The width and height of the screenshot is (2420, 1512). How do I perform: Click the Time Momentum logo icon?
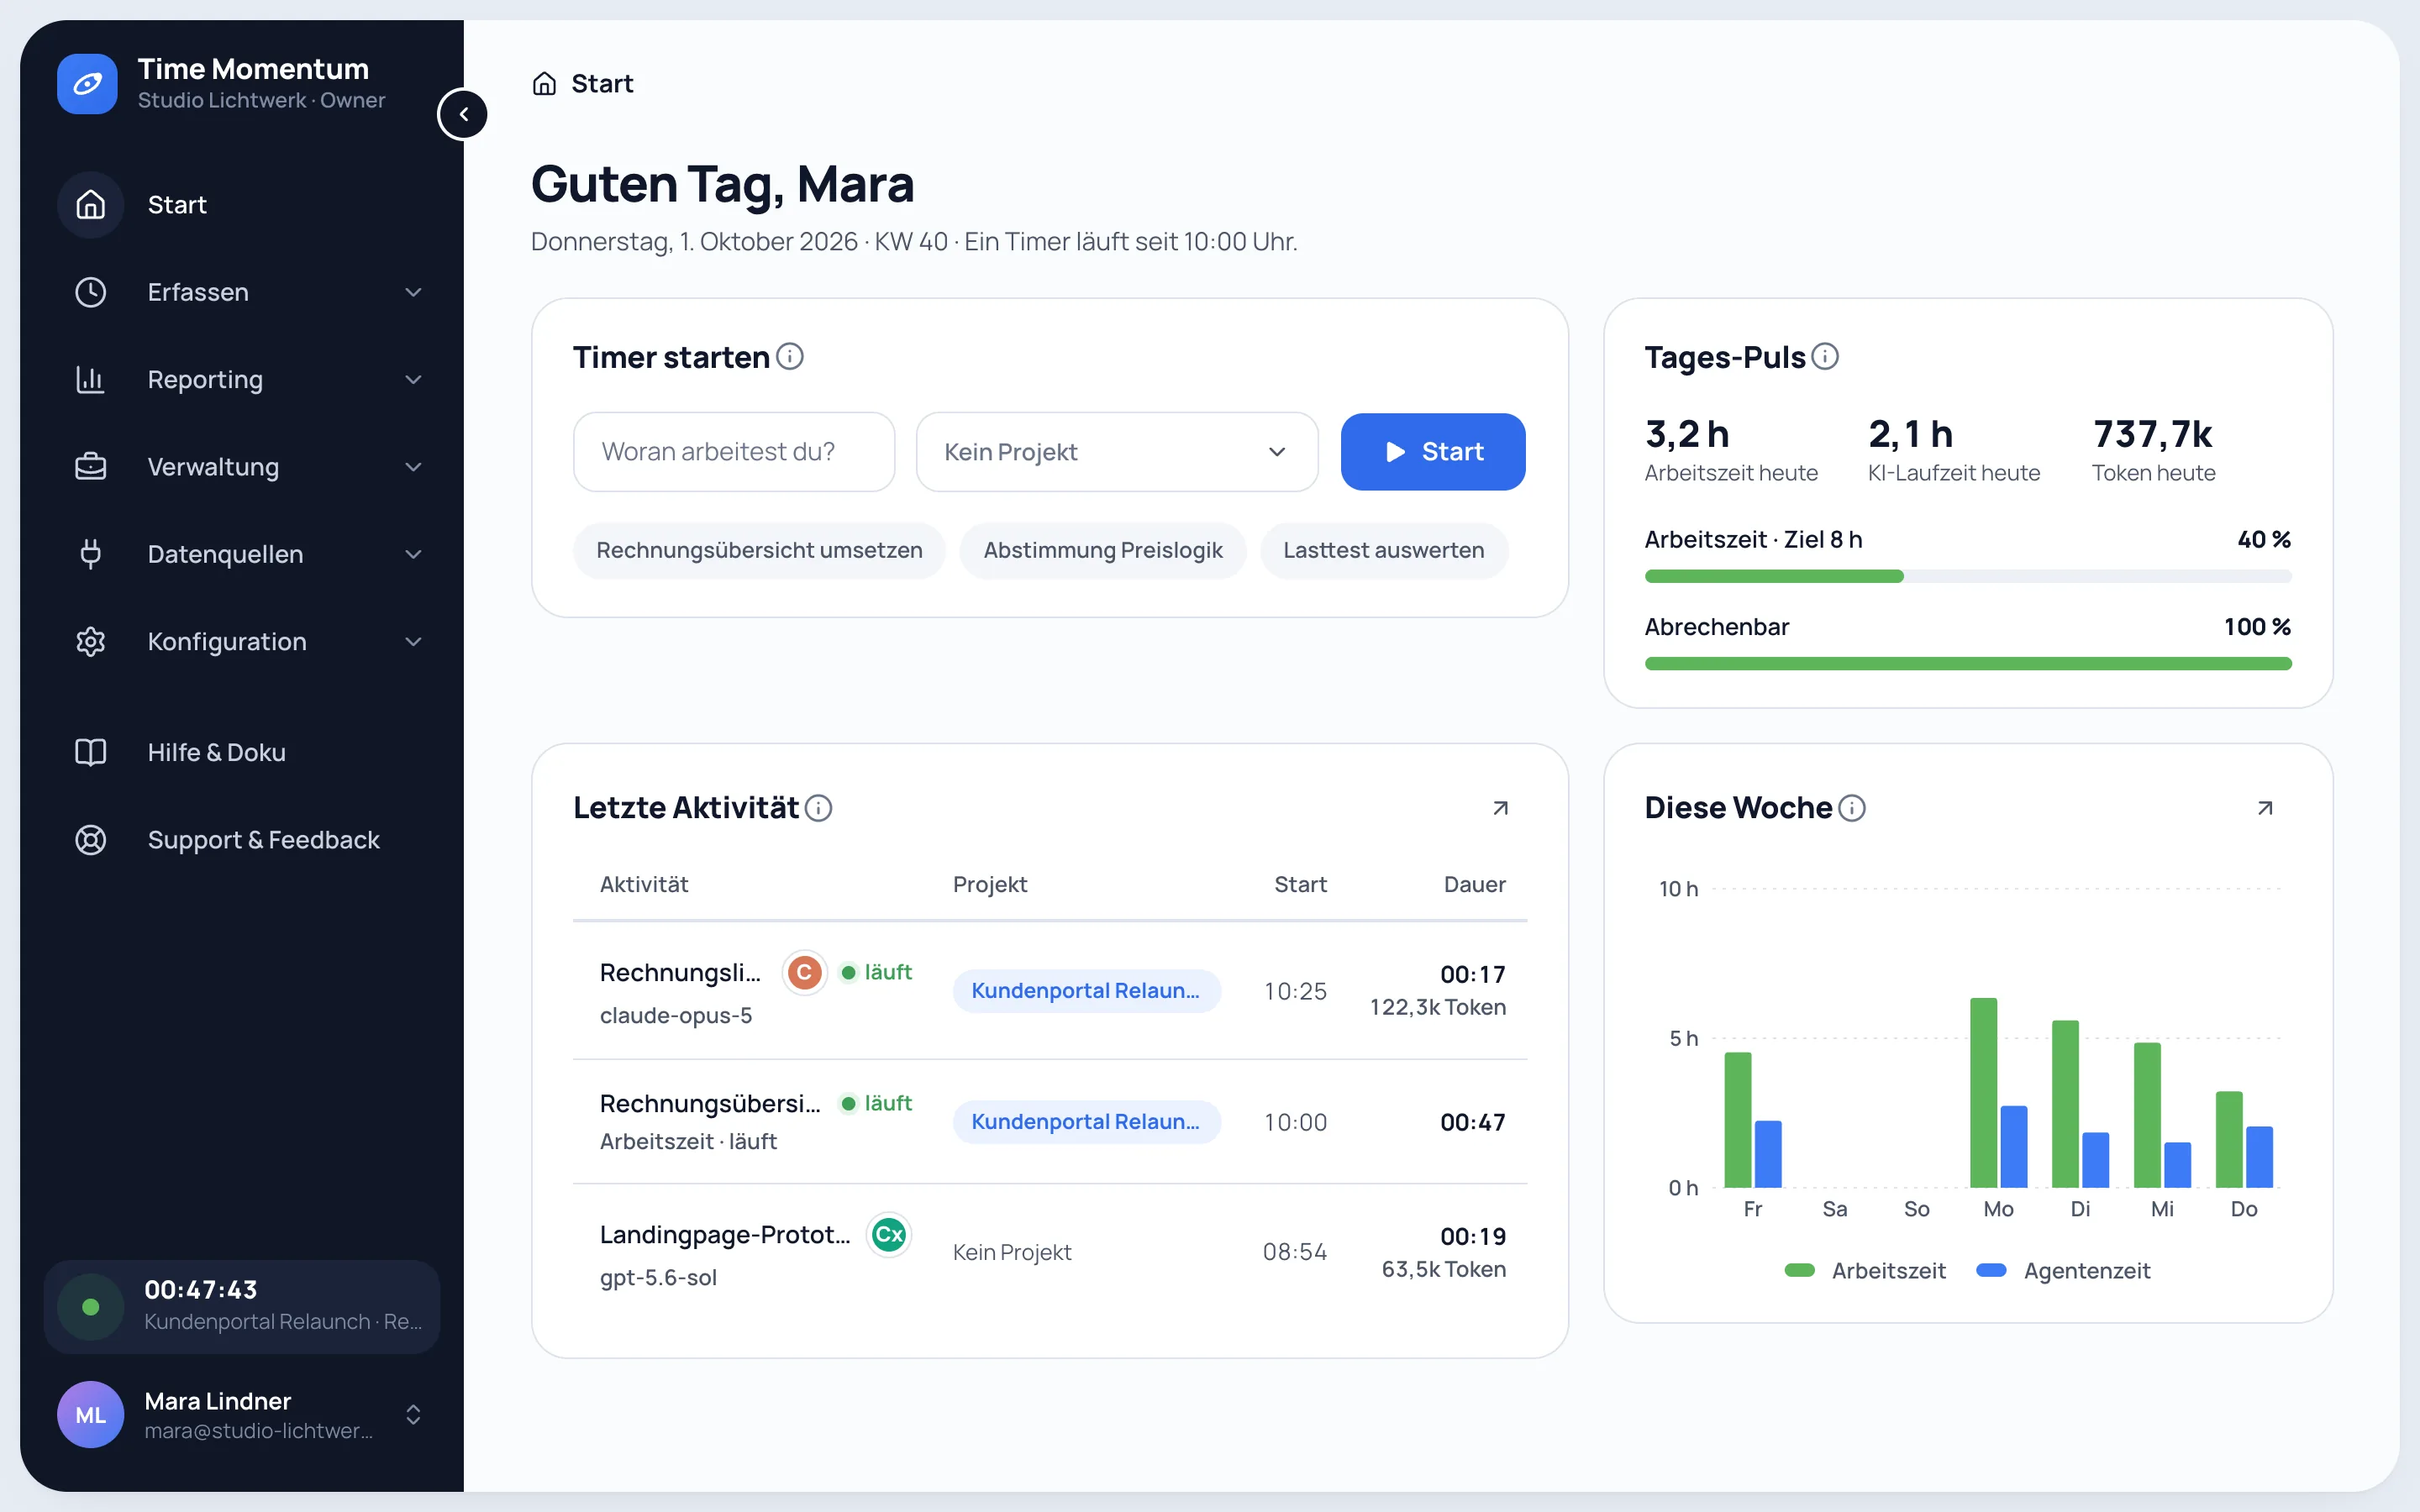pos(87,84)
